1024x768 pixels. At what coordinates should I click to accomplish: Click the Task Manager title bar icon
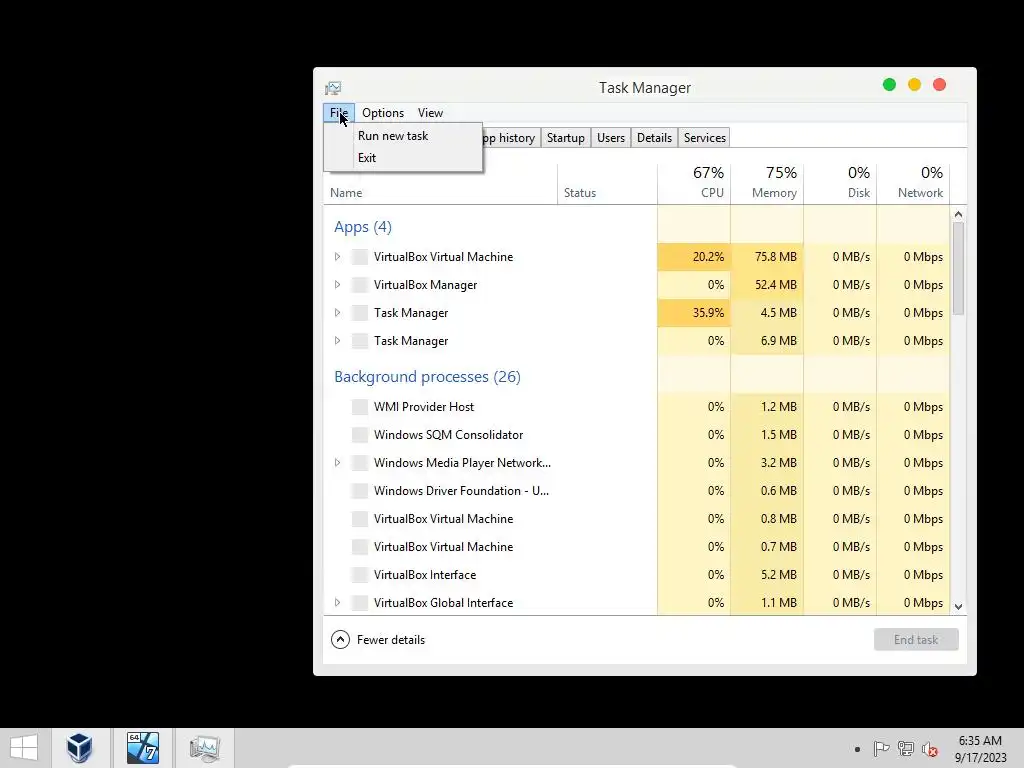[333, 88]
